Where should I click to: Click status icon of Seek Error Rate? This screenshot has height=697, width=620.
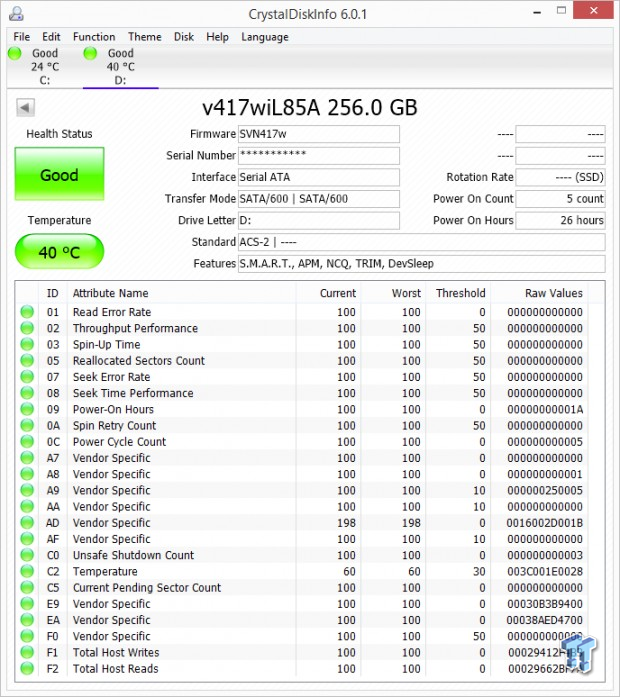pyautogui.click(x=27, y=377)
